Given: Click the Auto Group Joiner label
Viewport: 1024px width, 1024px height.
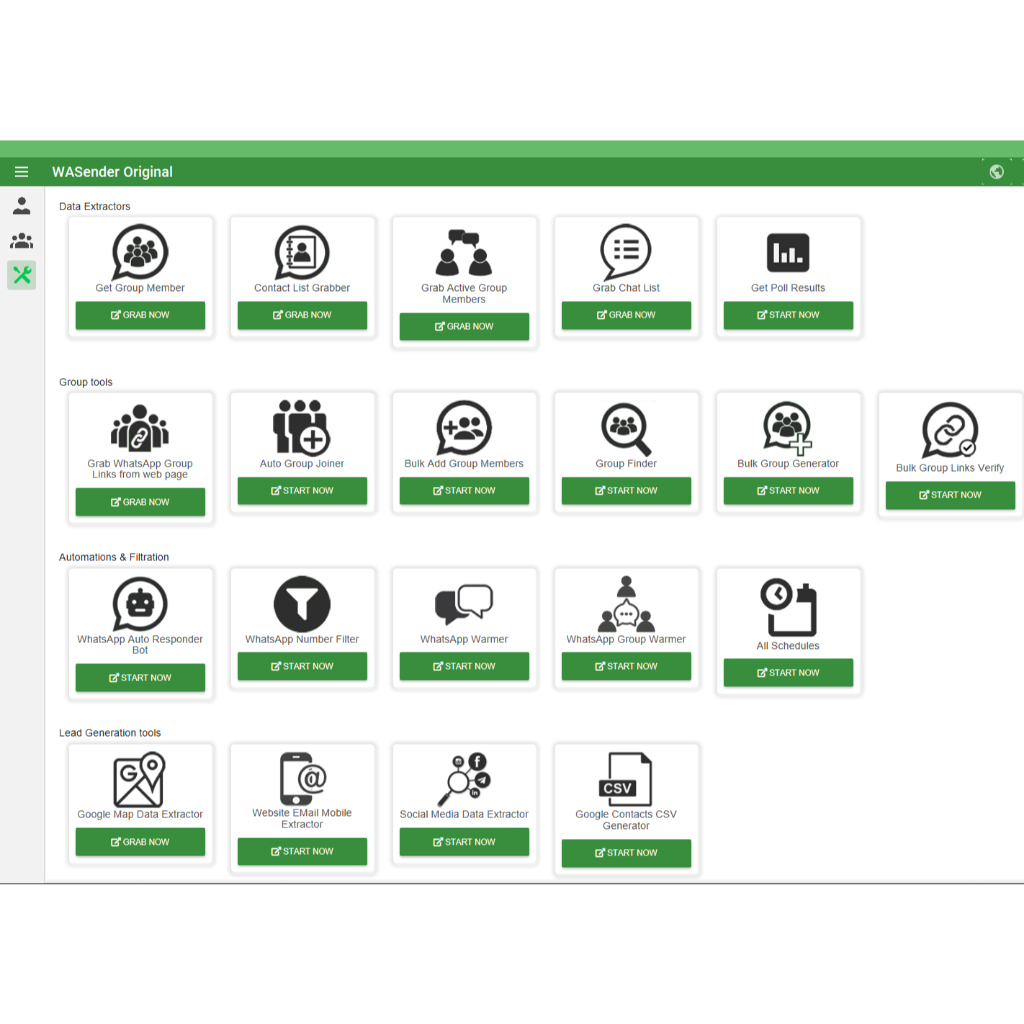Looking at the screenshot, I should 302,464.
